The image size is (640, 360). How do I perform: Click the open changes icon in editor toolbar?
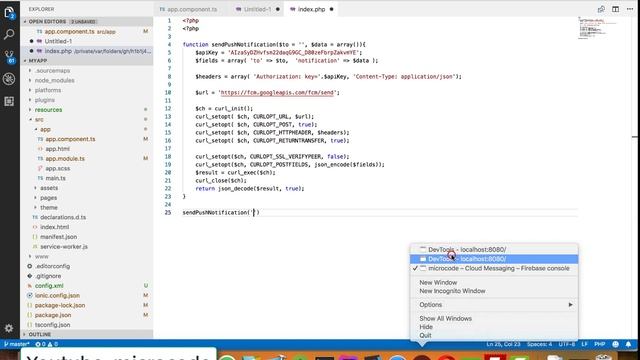(601, 9)
